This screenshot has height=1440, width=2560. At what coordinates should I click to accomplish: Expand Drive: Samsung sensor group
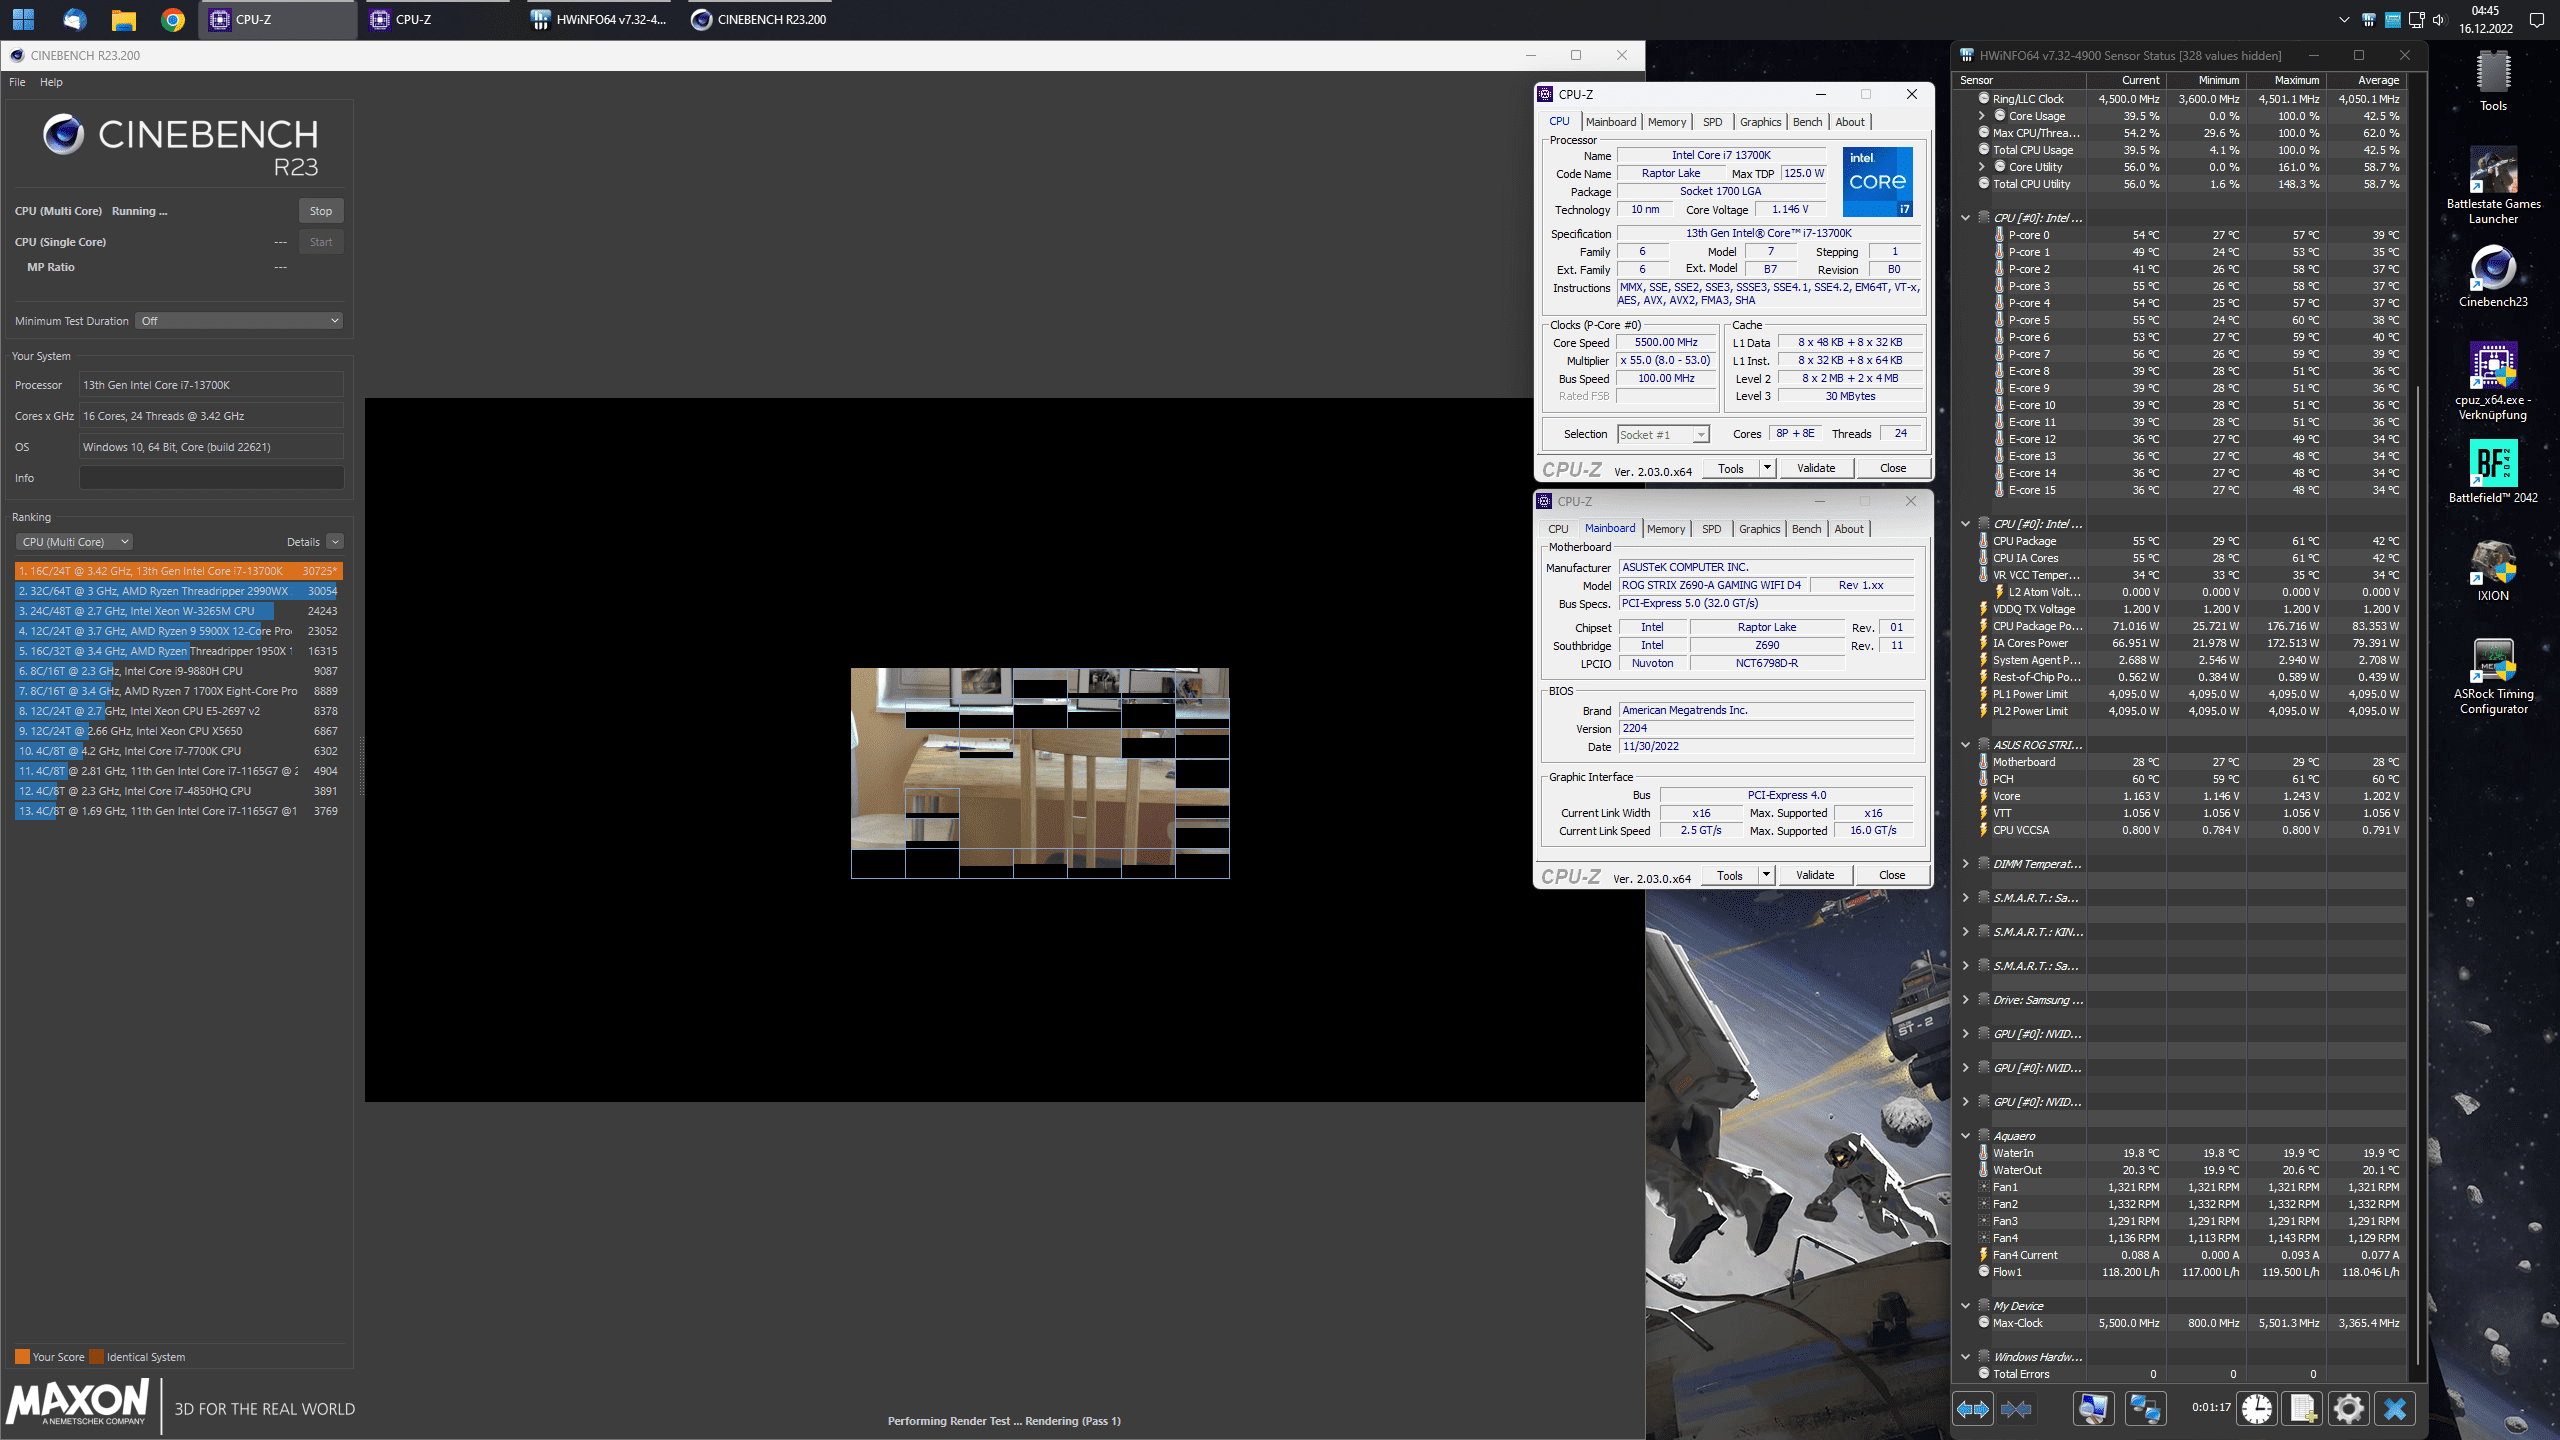[1966, 1000]
